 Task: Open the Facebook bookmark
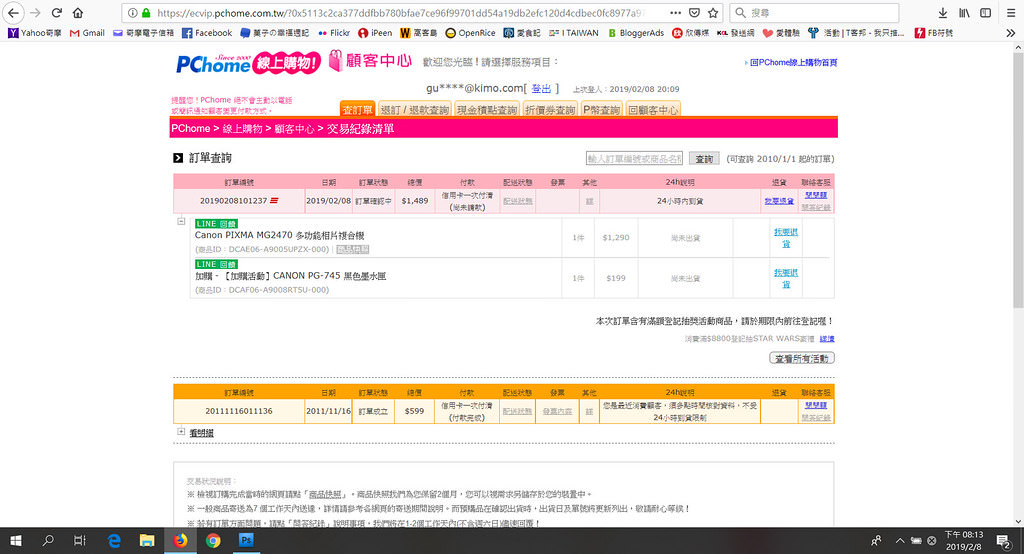pyautogui.click(x=206, y=33)
